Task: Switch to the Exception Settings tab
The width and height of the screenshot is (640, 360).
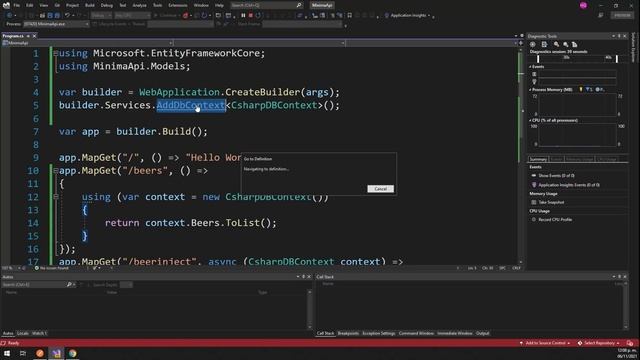Action: pos(379,333)
